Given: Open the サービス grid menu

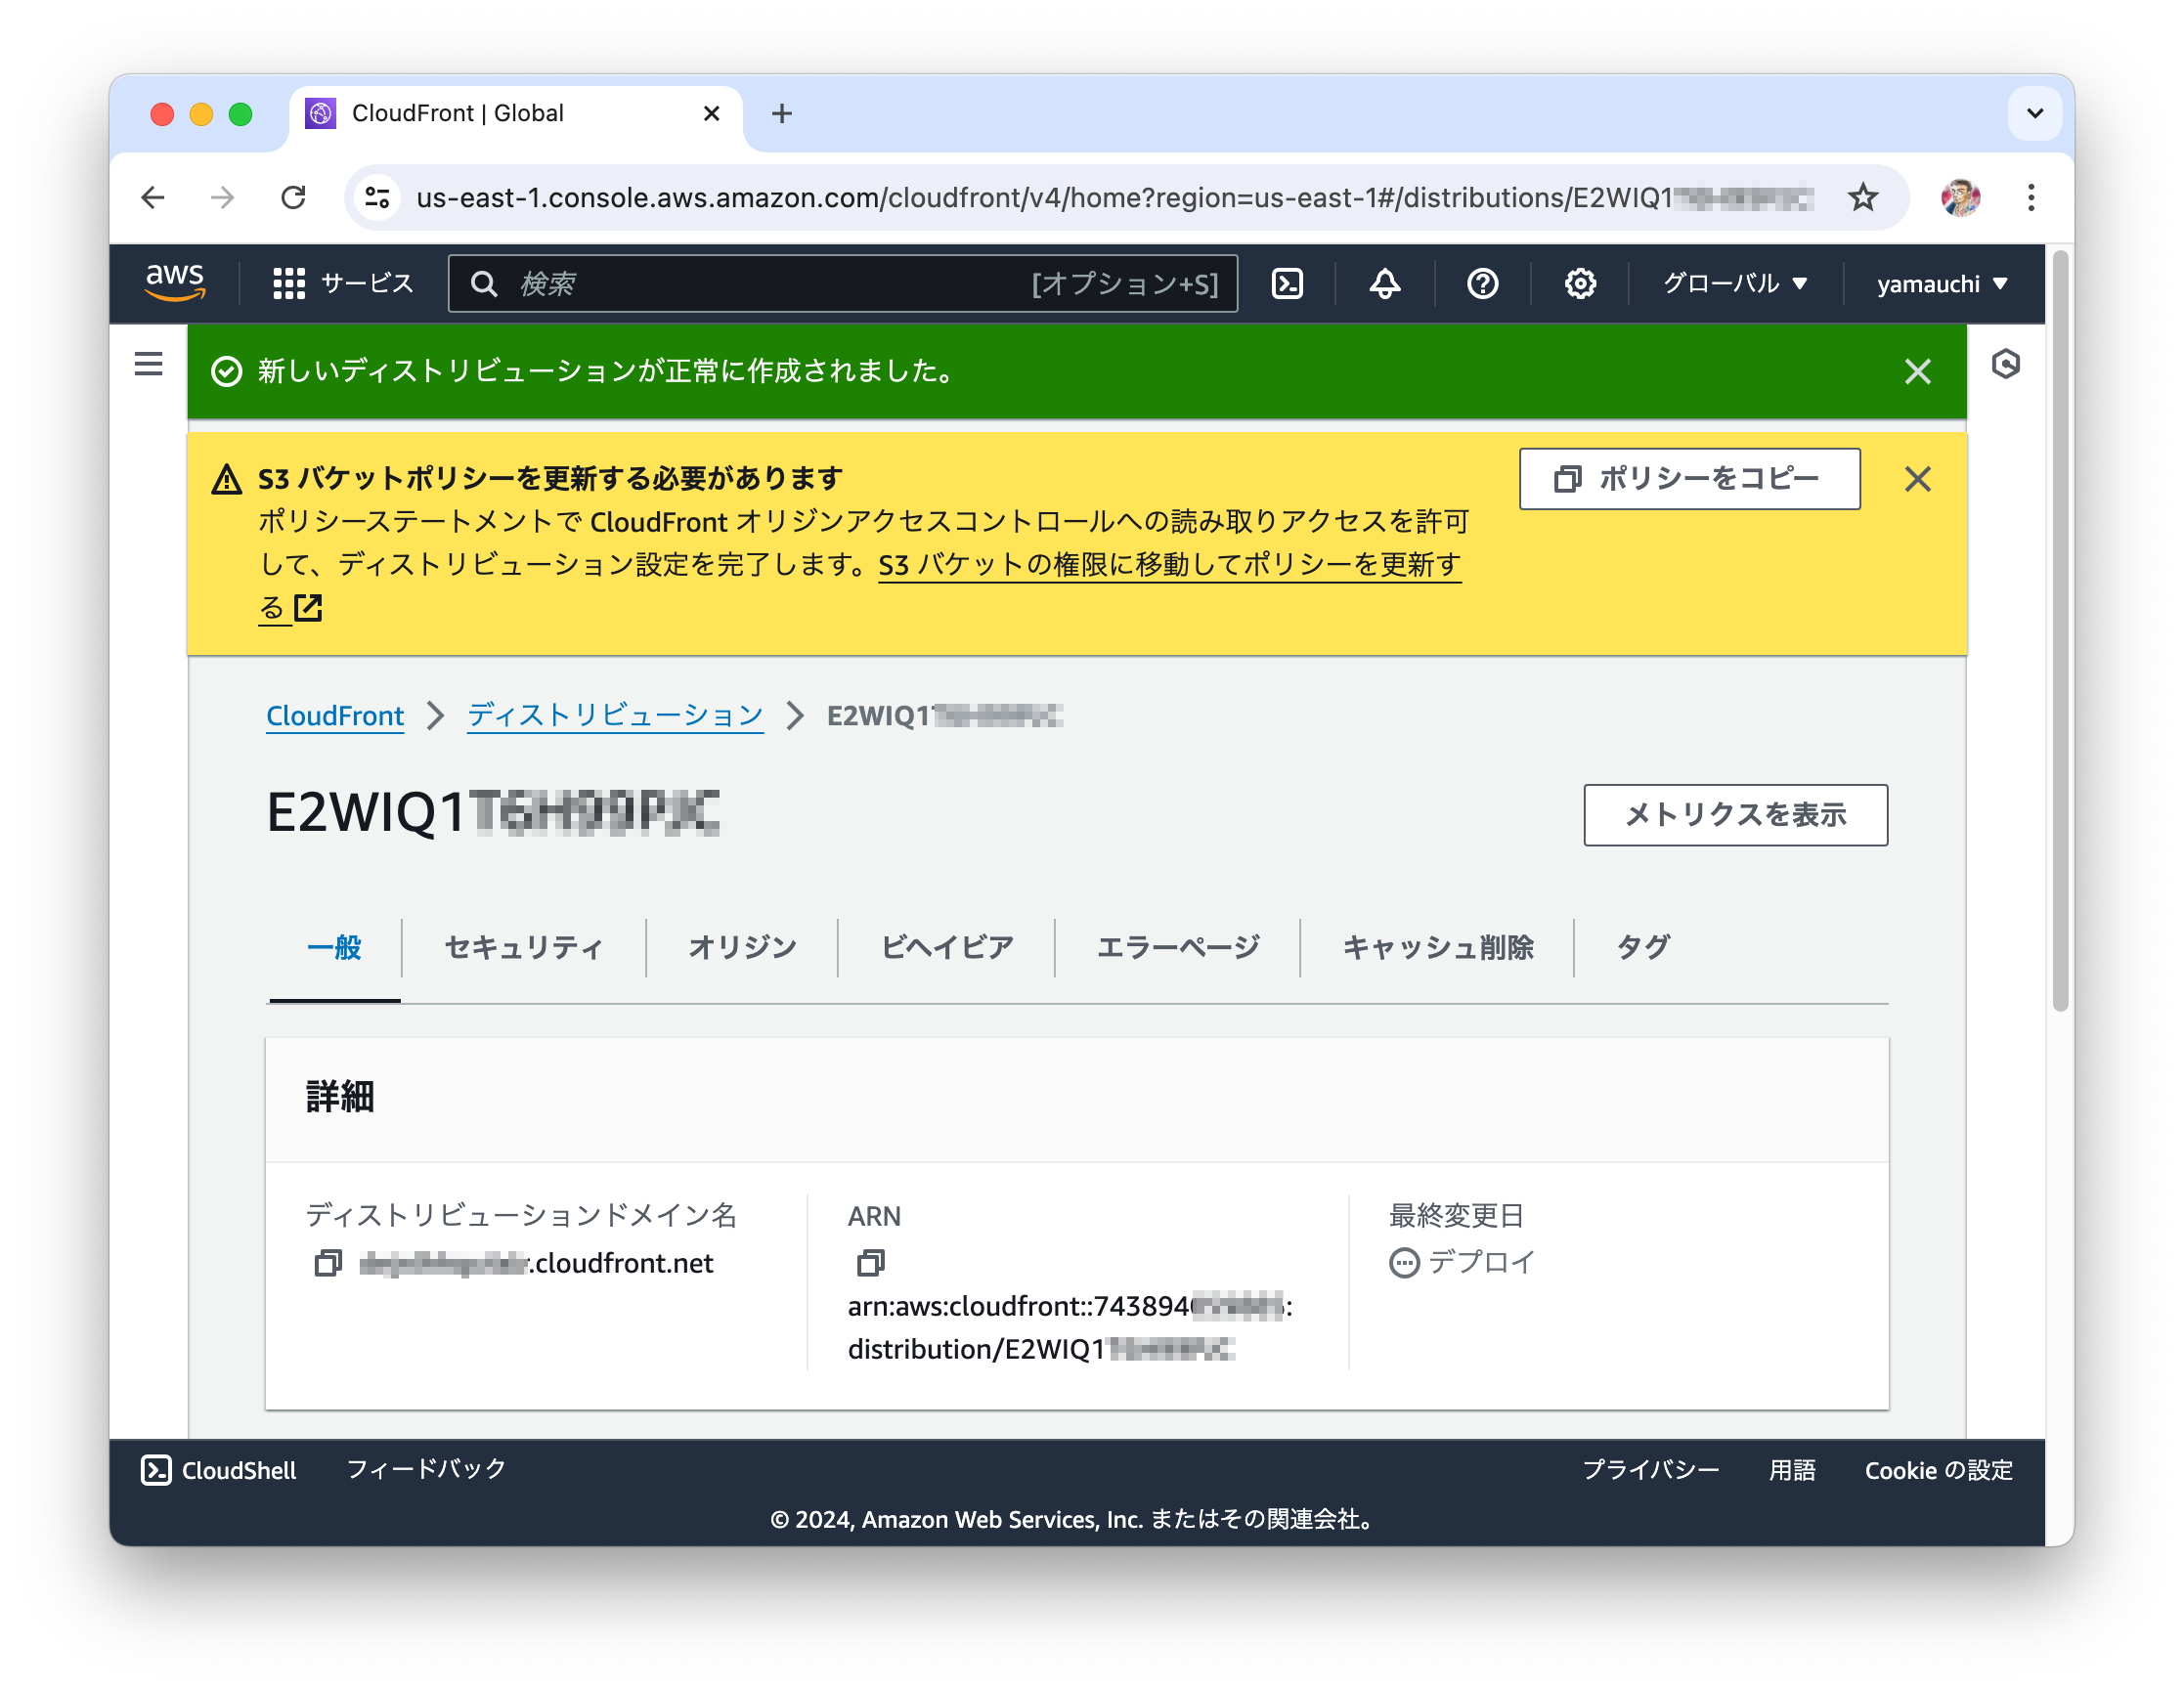Looking at the screenshot, I should [343, 284].
